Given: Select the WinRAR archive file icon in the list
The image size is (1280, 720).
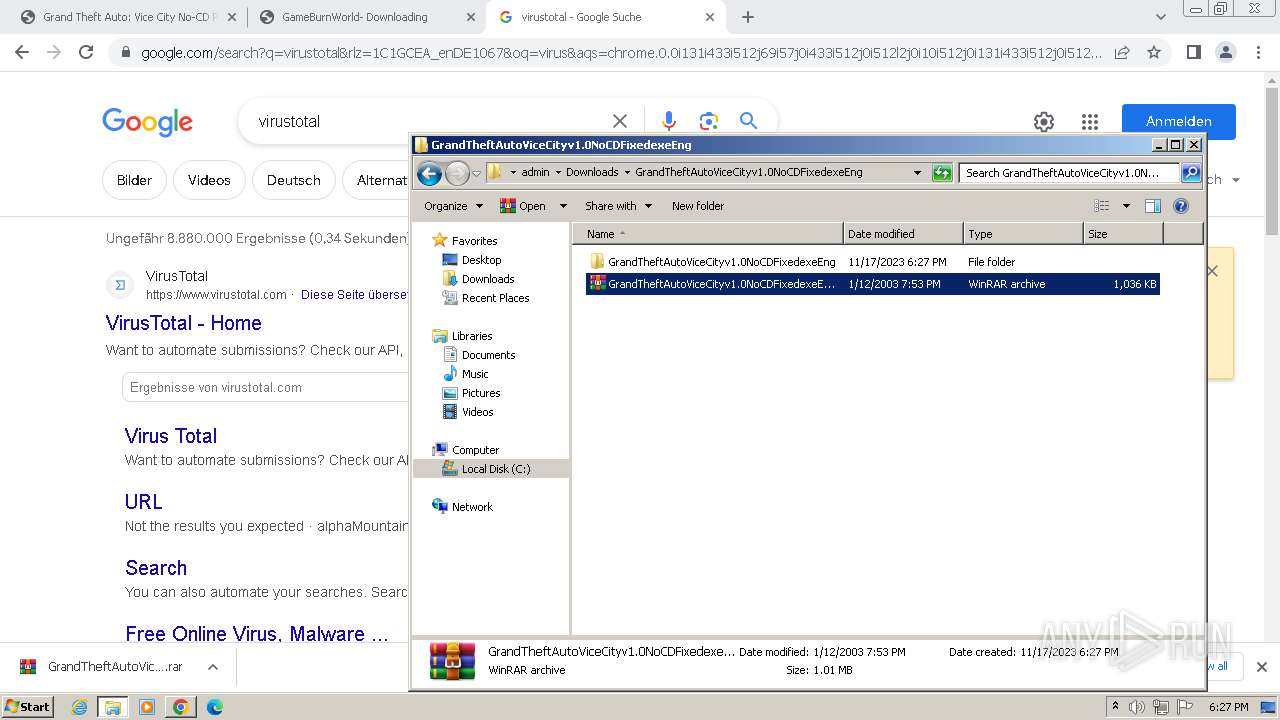Looking at the screenshot, I should (597, 284).
